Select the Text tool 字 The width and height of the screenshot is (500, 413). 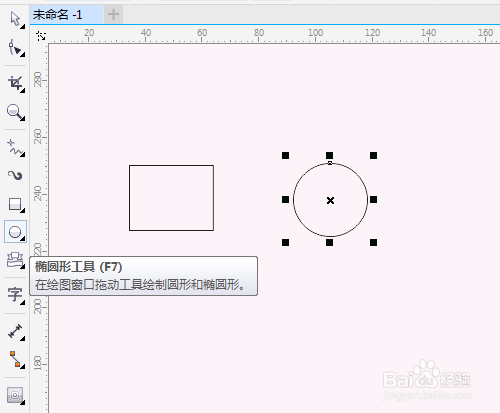point(15,295)
